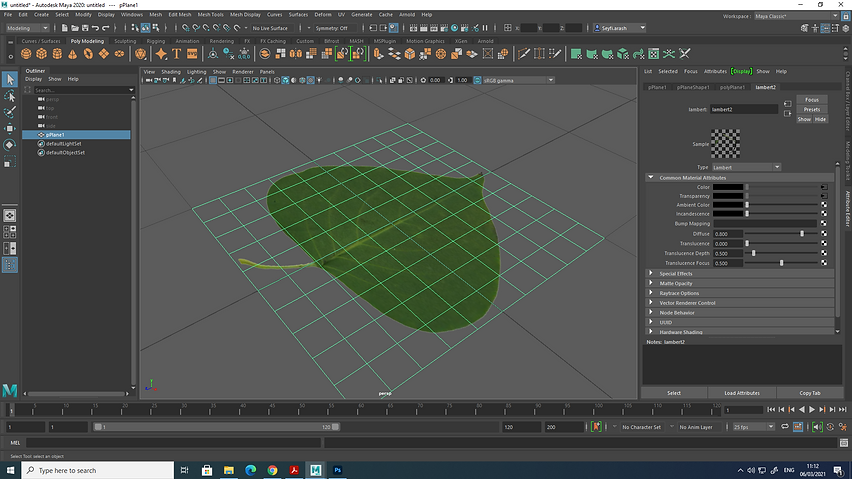Click the Translucence Focus slider handle
852x479 pixels.
pos(781,263)
